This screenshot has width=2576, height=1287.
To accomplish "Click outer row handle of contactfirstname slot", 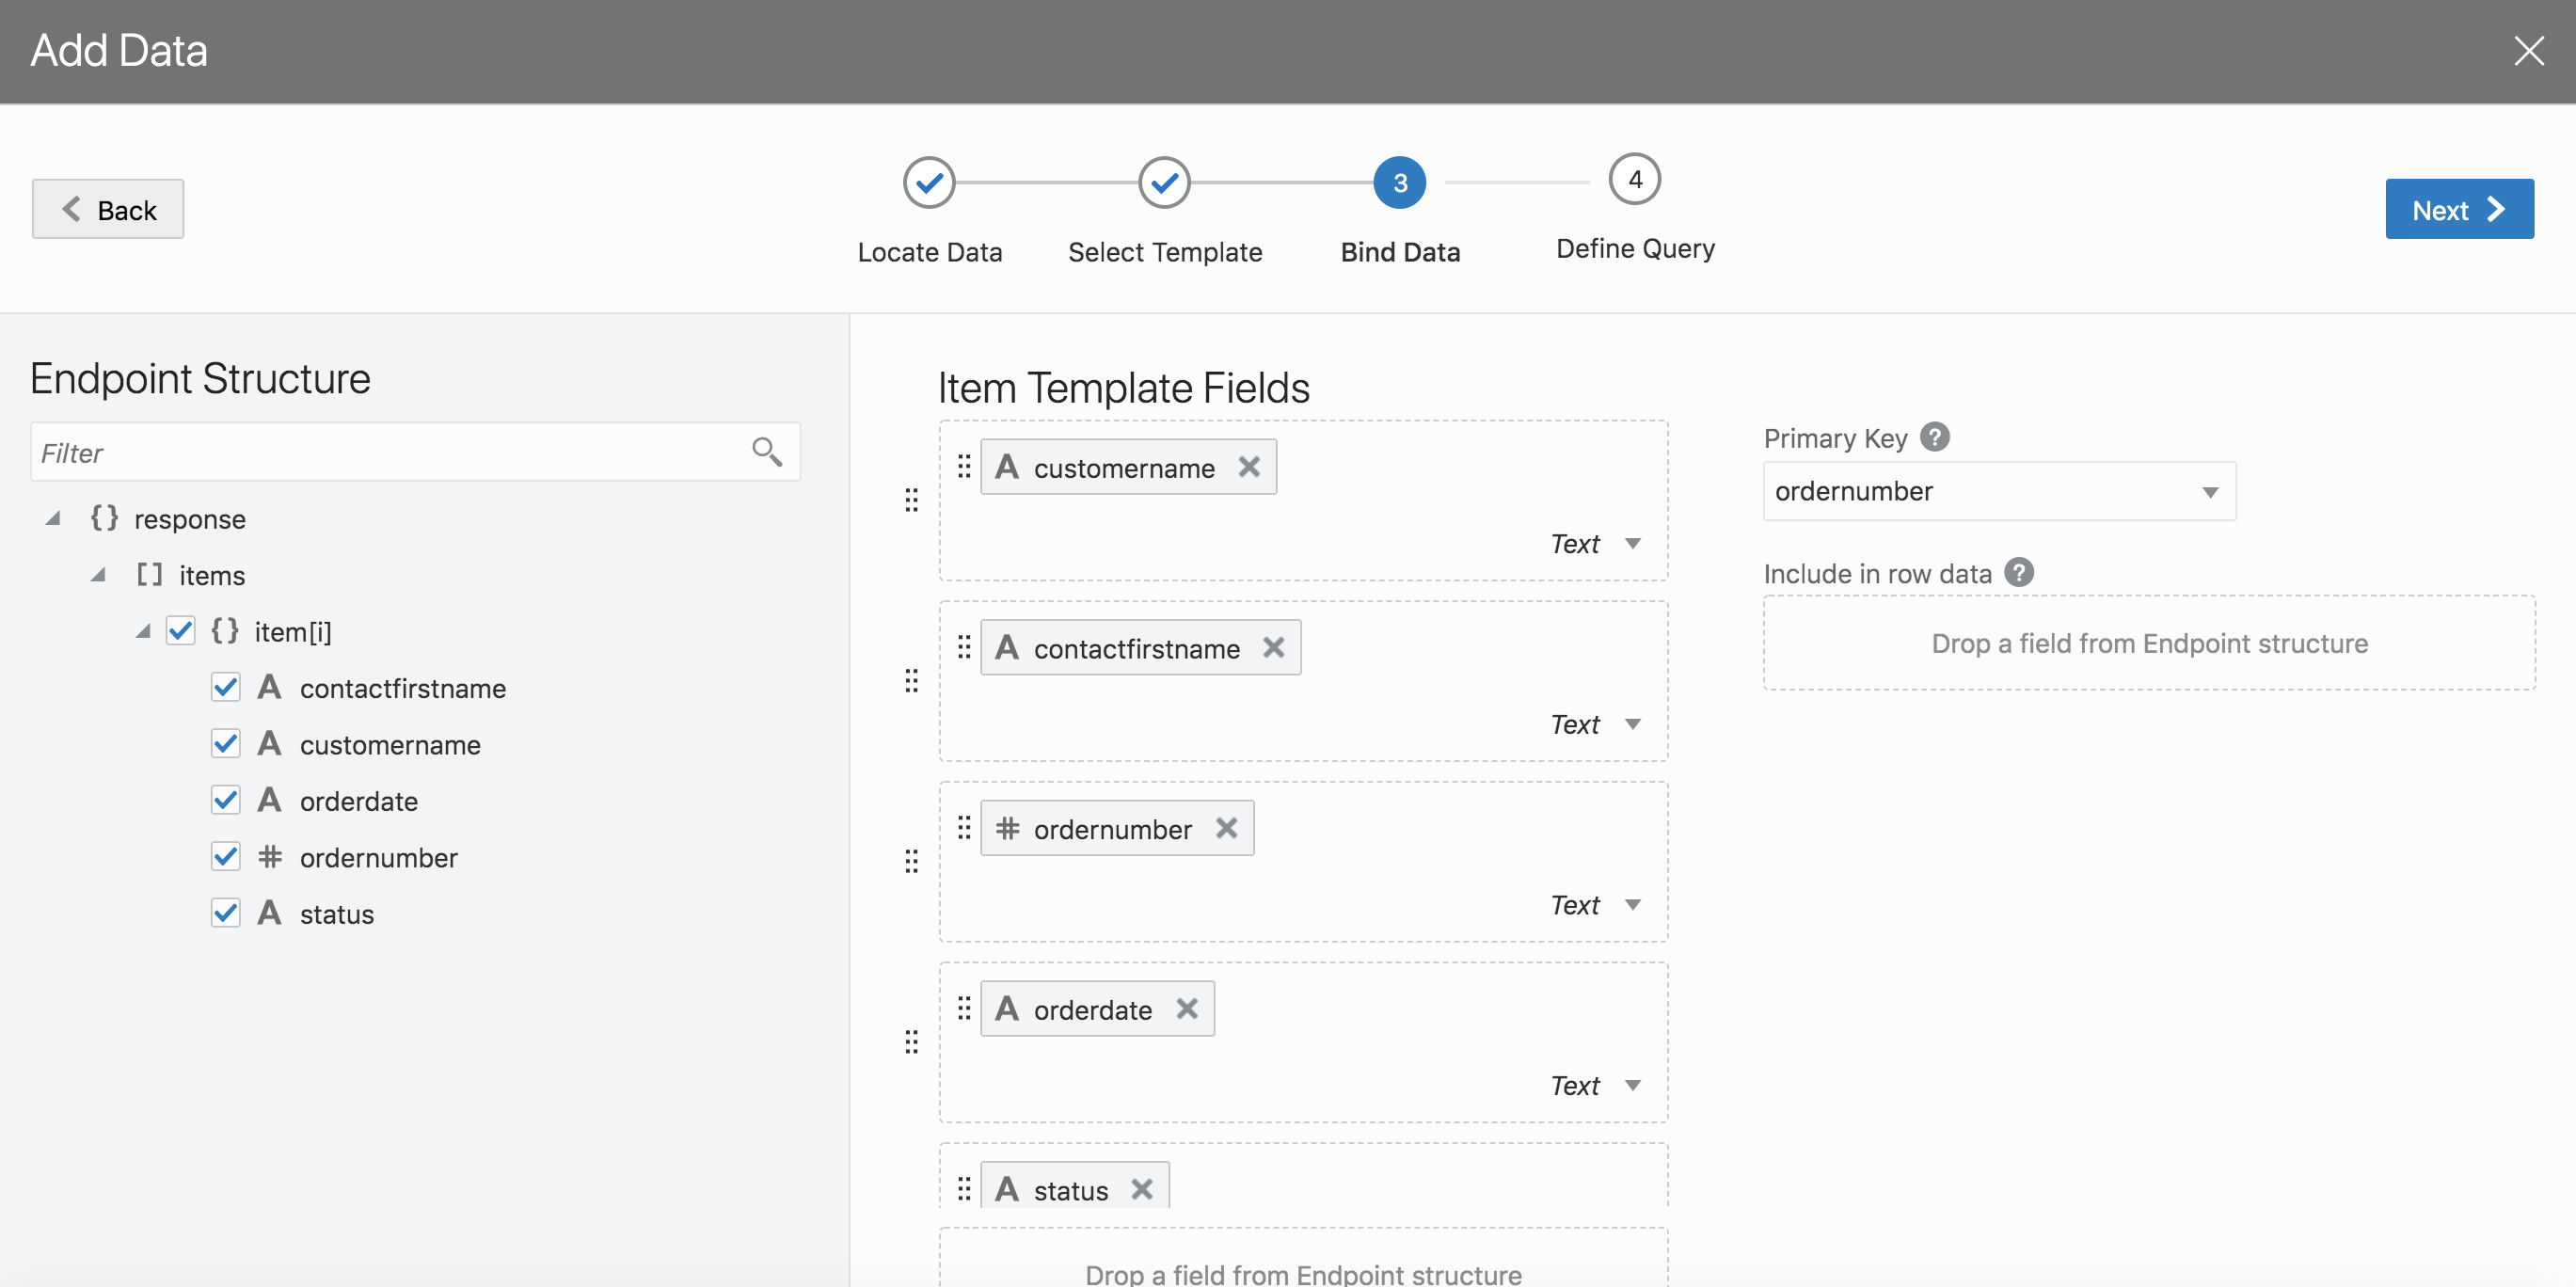I will tap(911, 681).
